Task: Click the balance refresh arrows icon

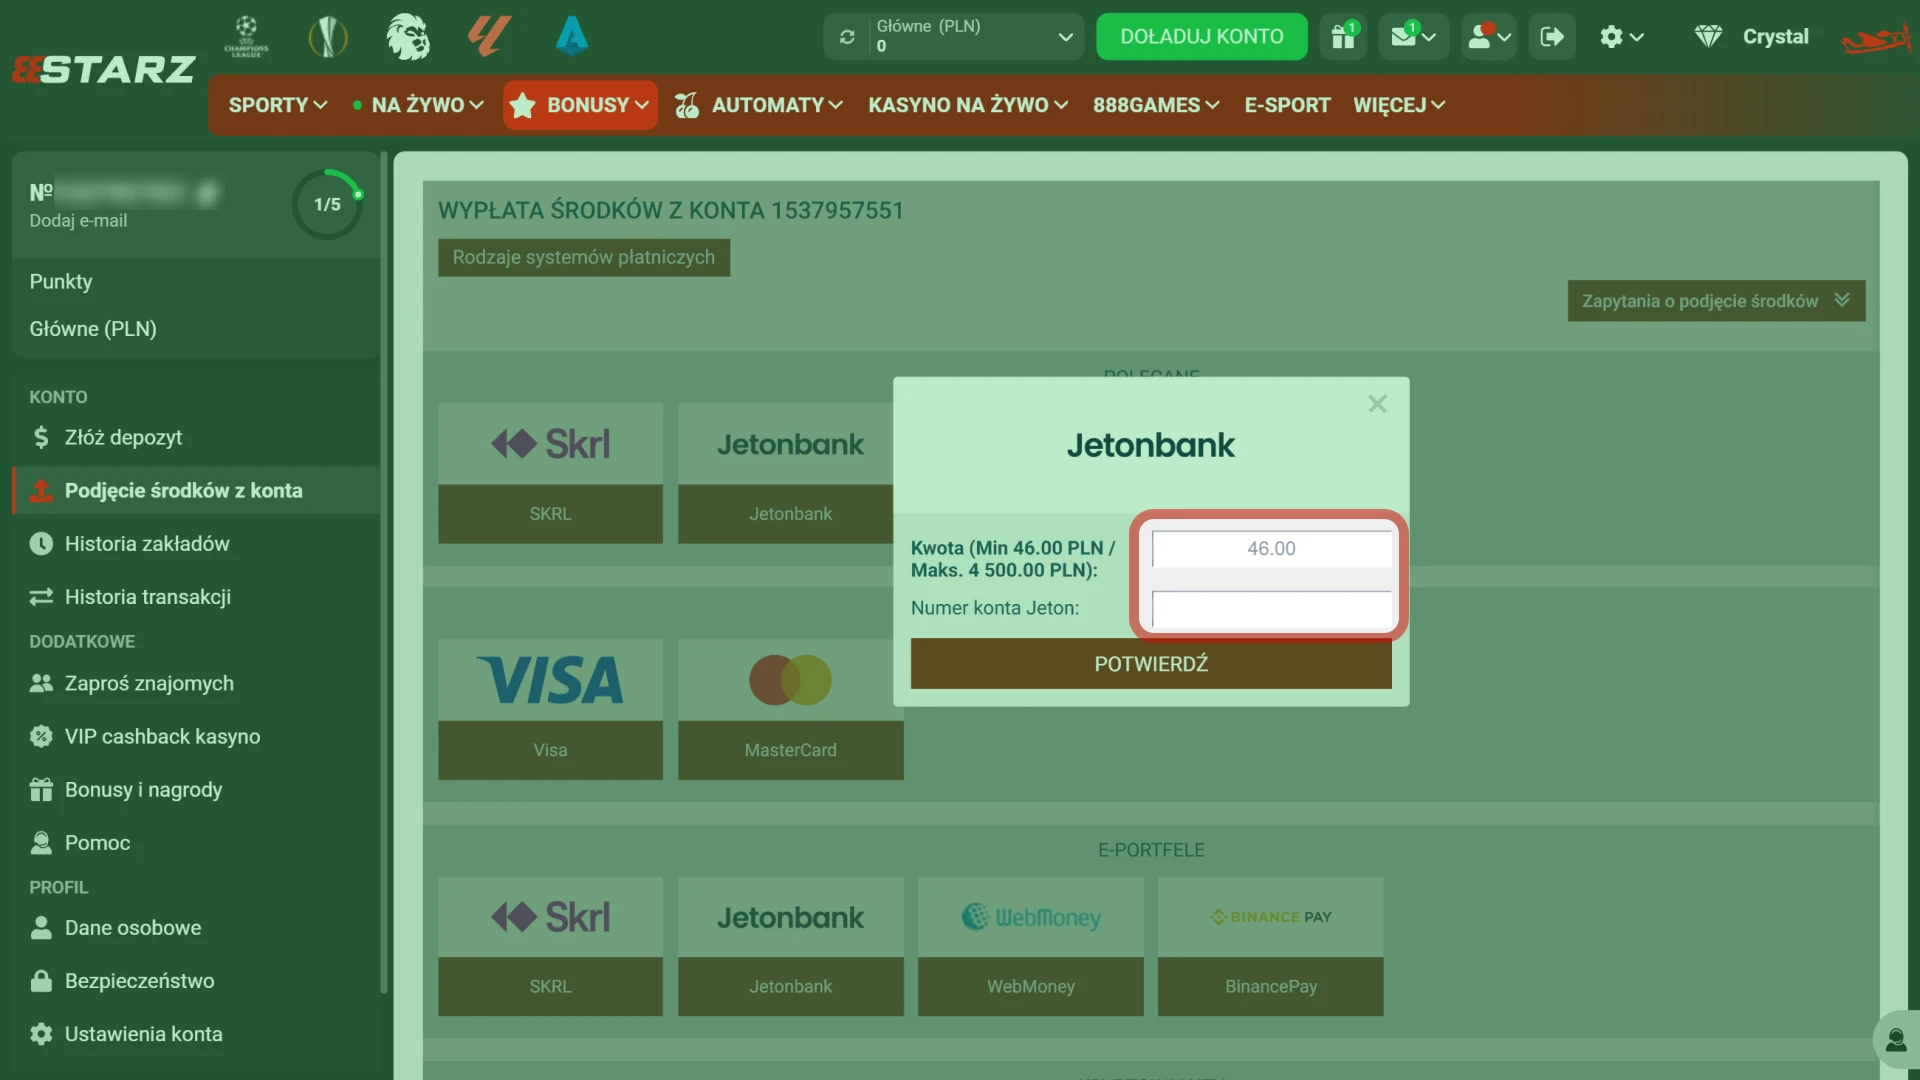Action: [x=847, y=37]
